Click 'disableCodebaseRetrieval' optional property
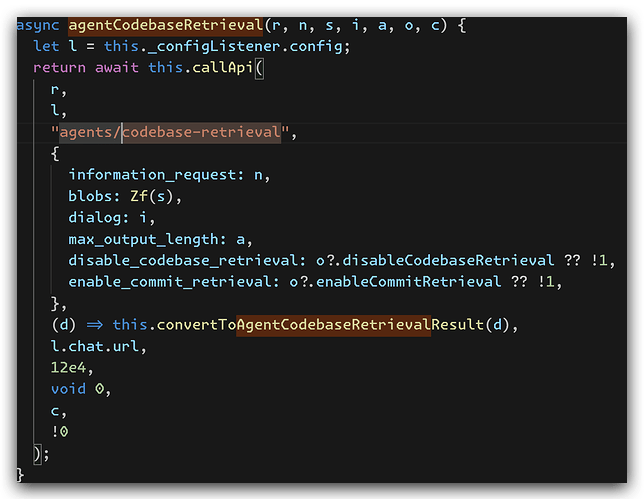Screen dimensions: 644x499 click(448, 261)
